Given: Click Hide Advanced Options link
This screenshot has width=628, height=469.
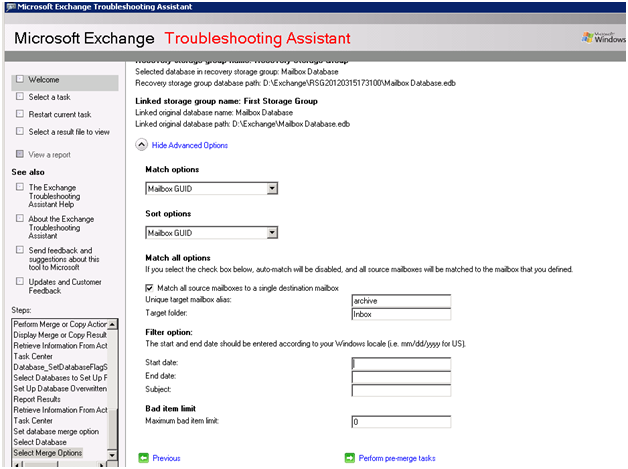Looking at the screenshot, I should tap(189, 145).
